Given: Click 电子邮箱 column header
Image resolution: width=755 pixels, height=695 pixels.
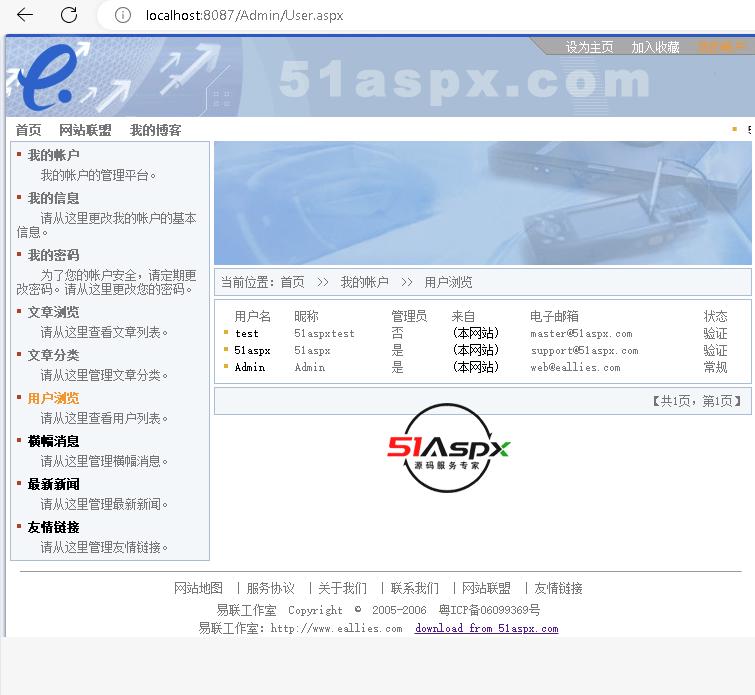Looking at the screenshot, I should click(554, 316).
